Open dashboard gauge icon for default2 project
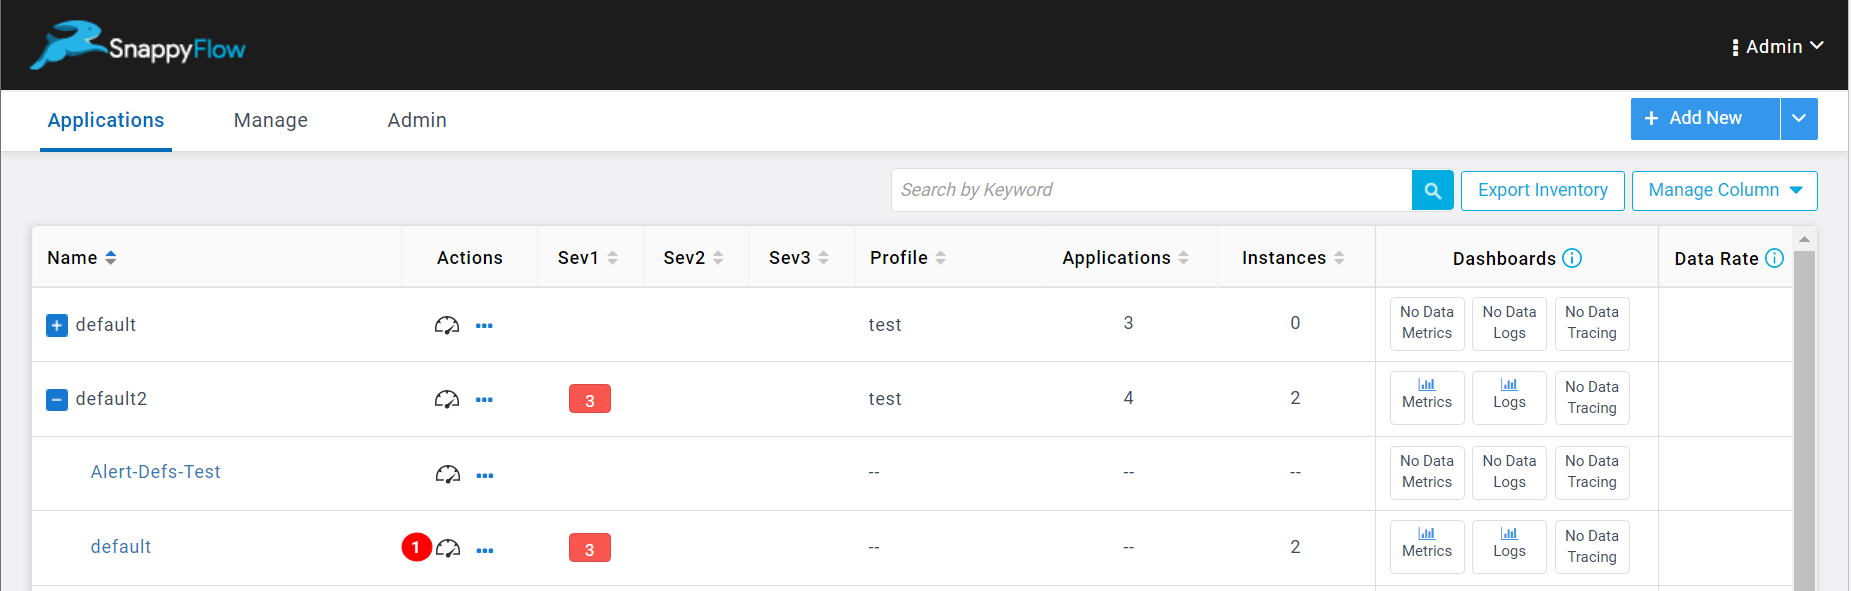 [x=446, y=400]
